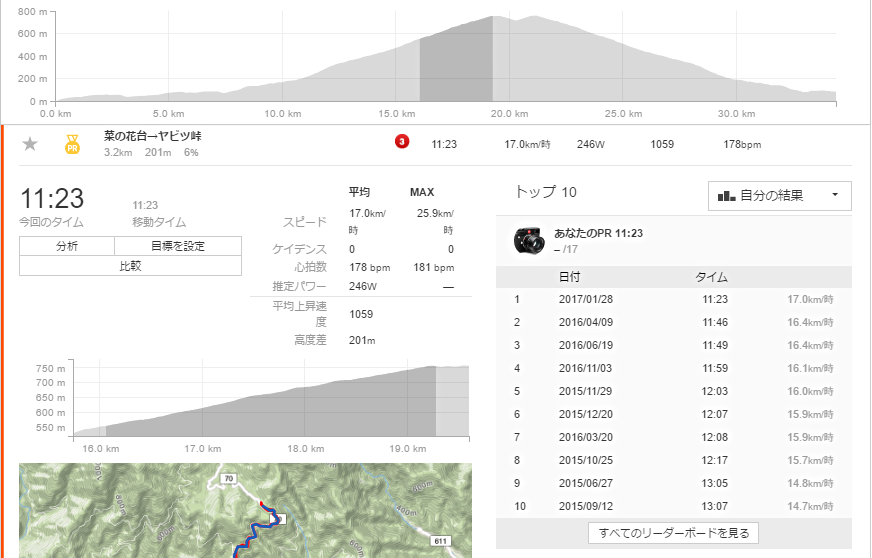Click the route on the terrain map
This screenshot has height=558, width=872.
[x=254, y=529]
